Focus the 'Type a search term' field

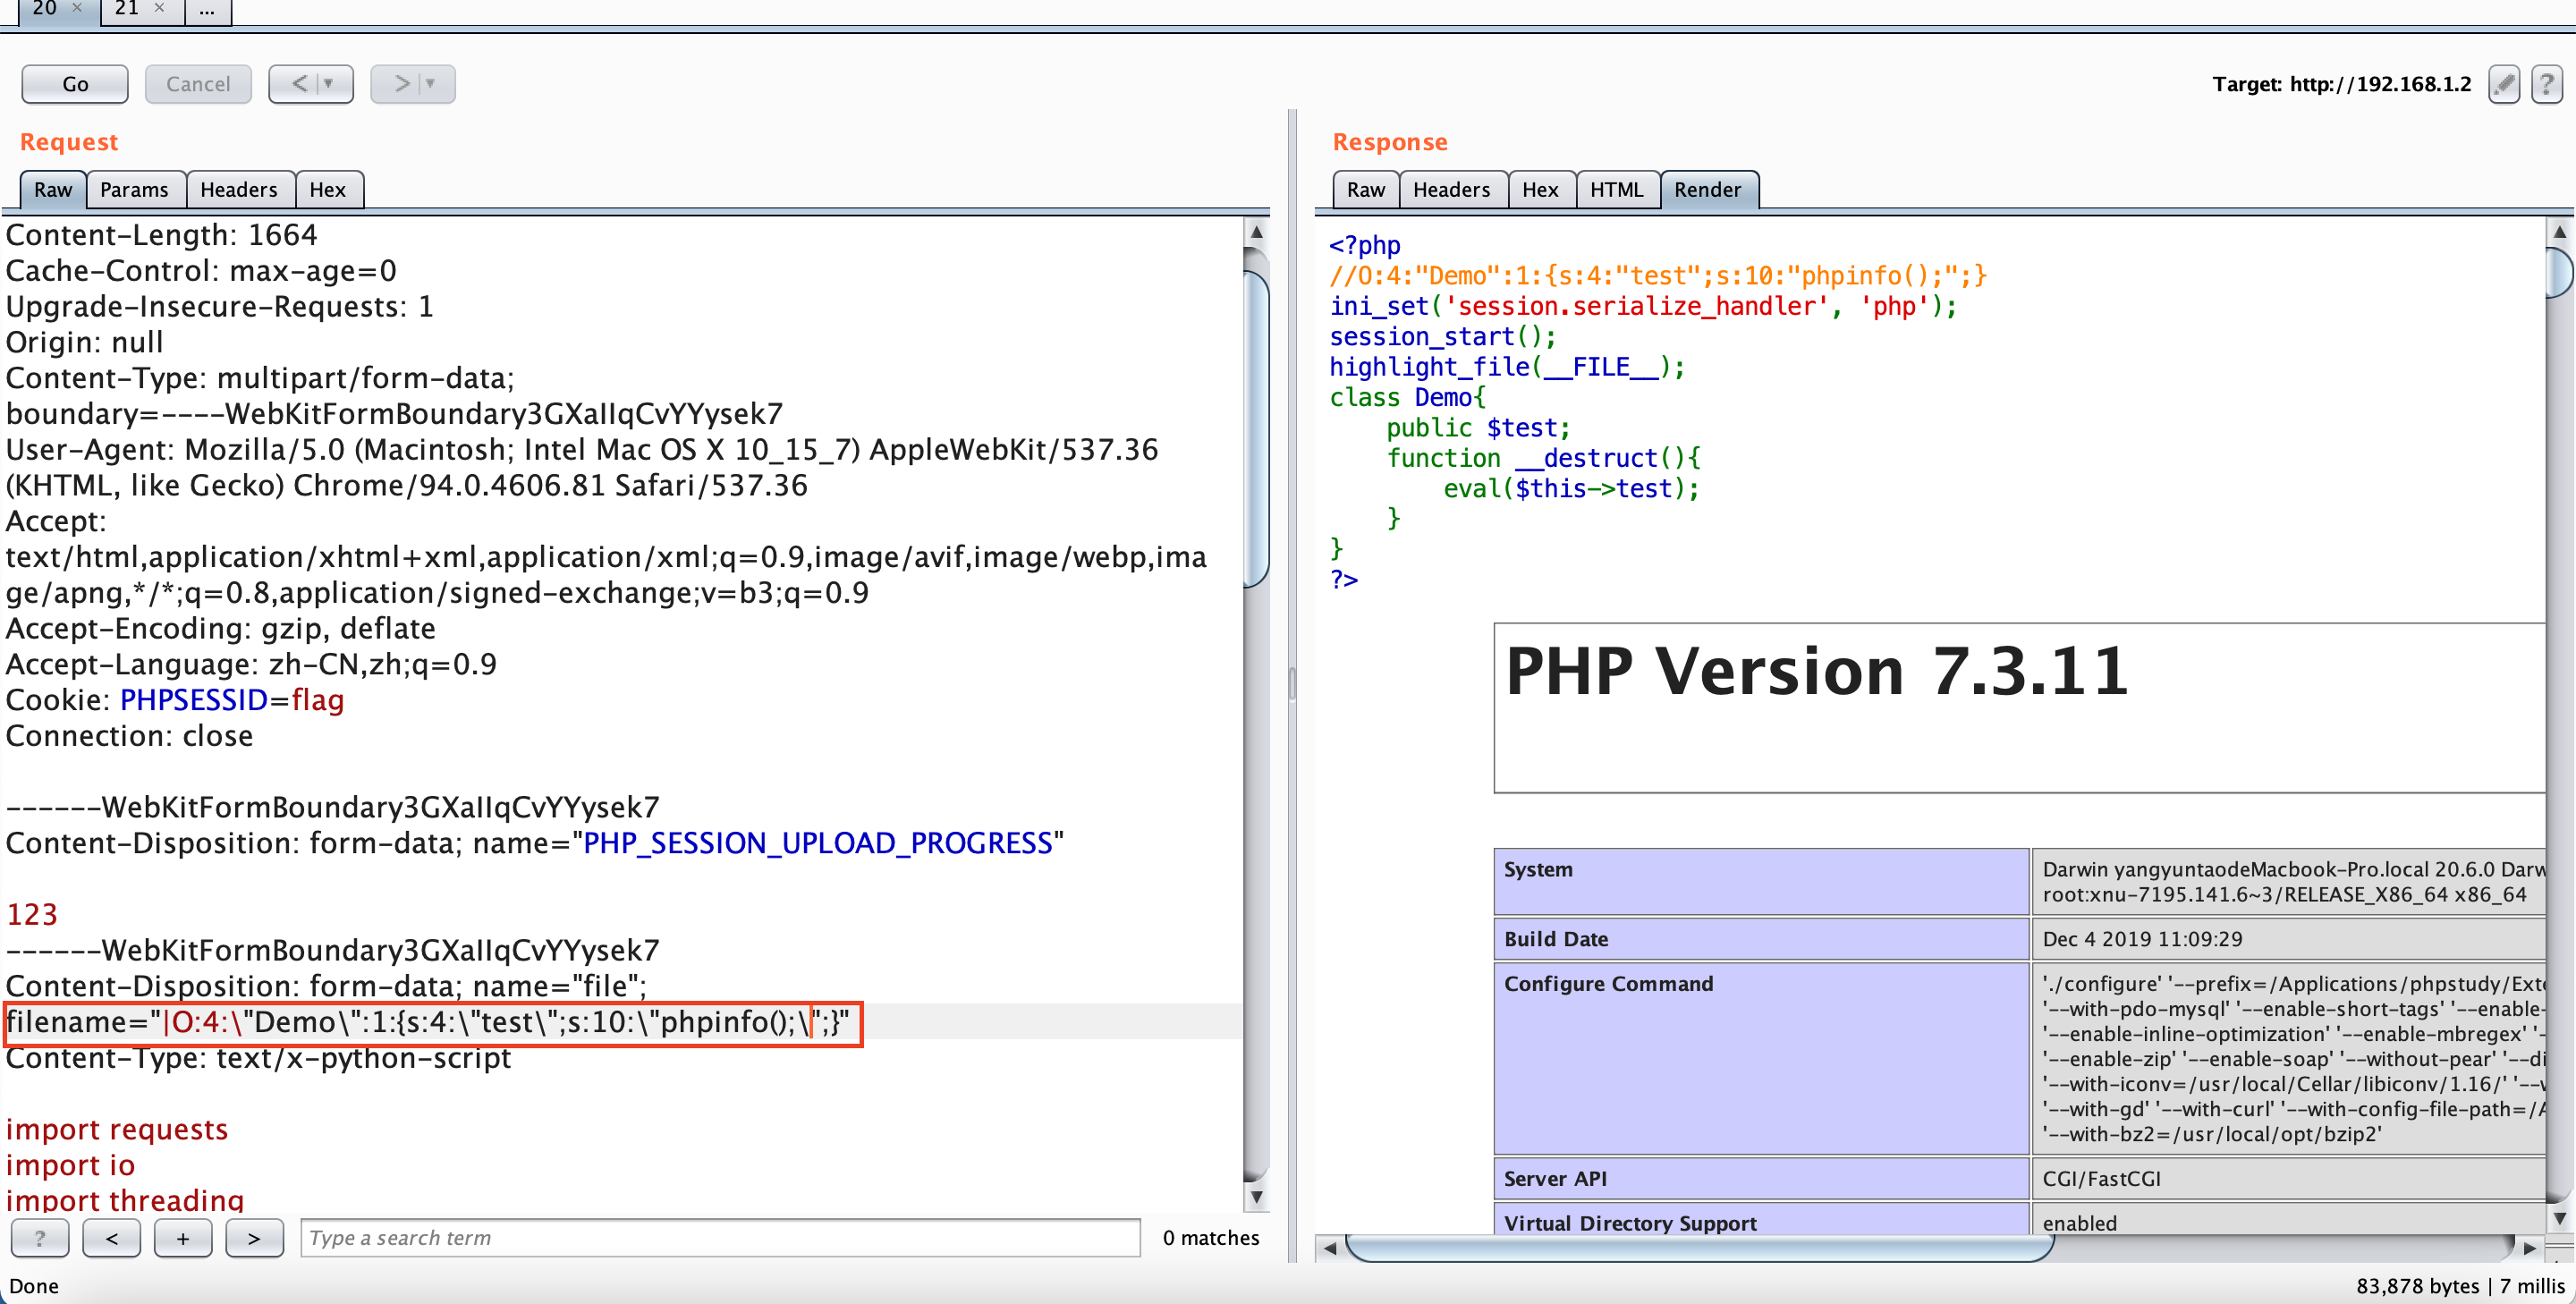coord(720,1238)
